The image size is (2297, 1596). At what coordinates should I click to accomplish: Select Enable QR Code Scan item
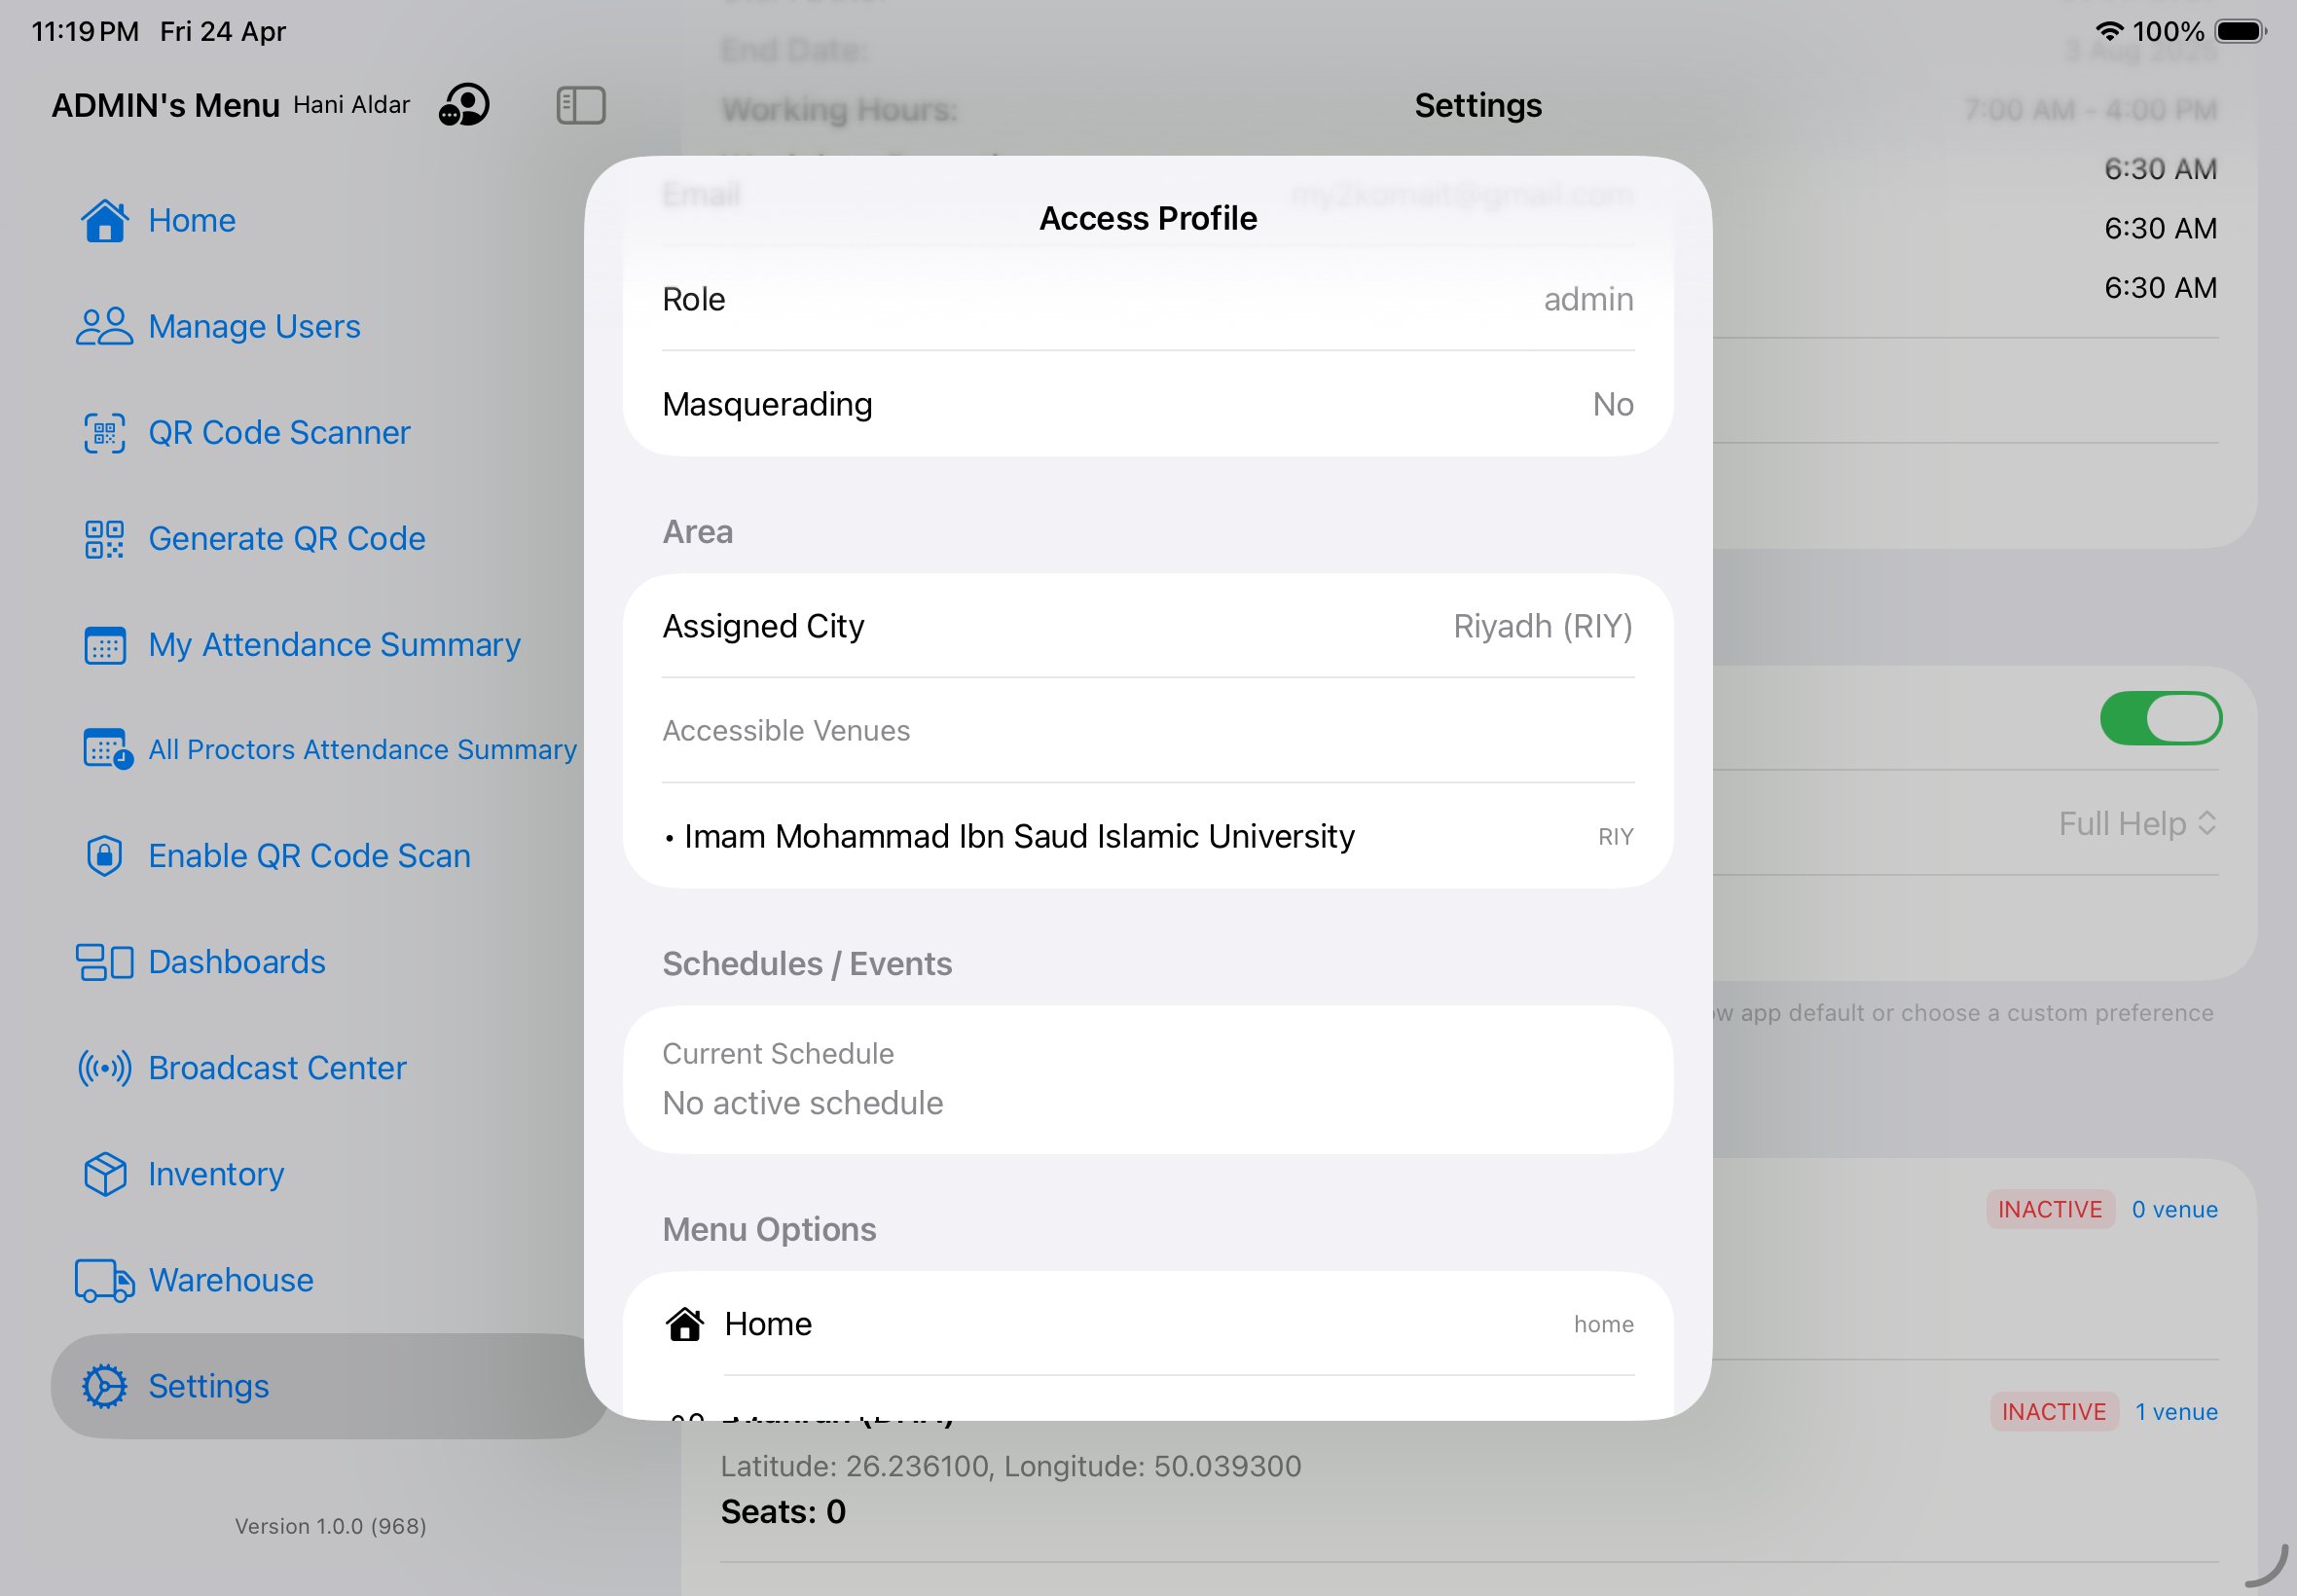click(309, 856)
